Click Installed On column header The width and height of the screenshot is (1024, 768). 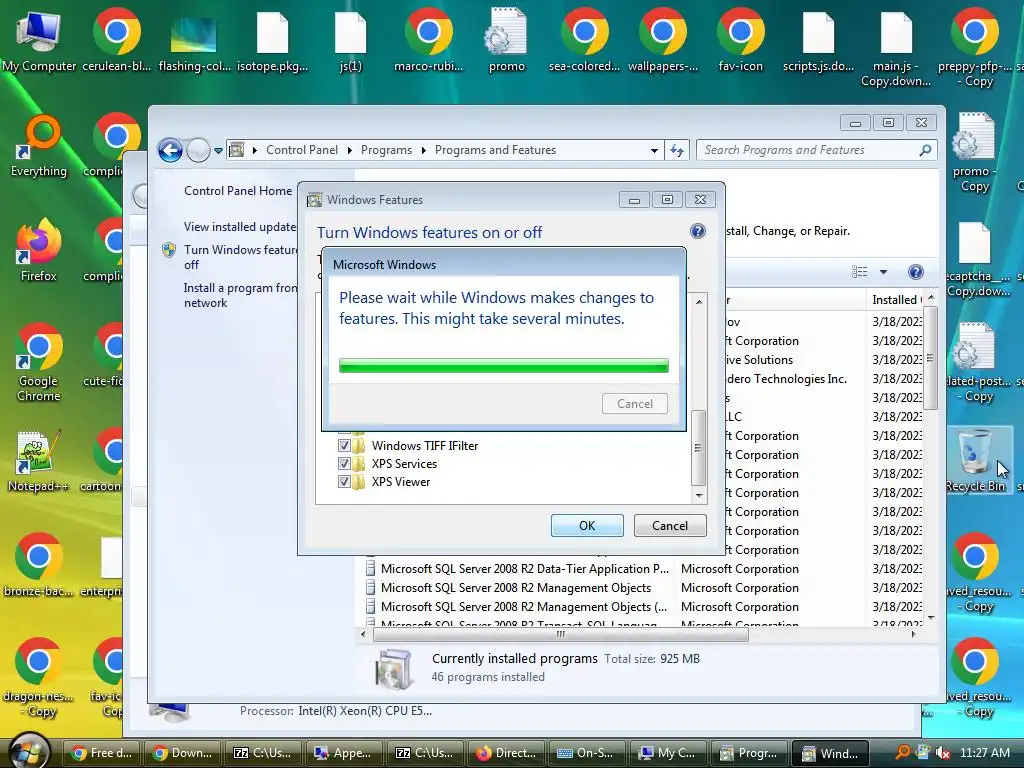(x=897, y=300)
